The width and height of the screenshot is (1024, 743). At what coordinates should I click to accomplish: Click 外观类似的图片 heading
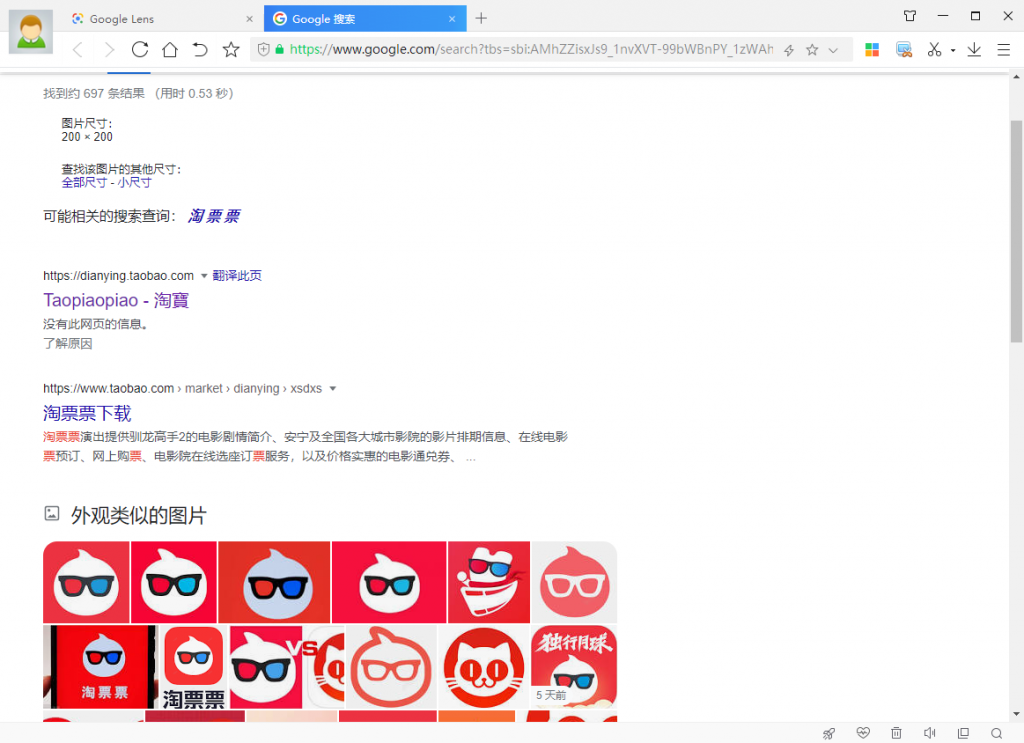138,516
